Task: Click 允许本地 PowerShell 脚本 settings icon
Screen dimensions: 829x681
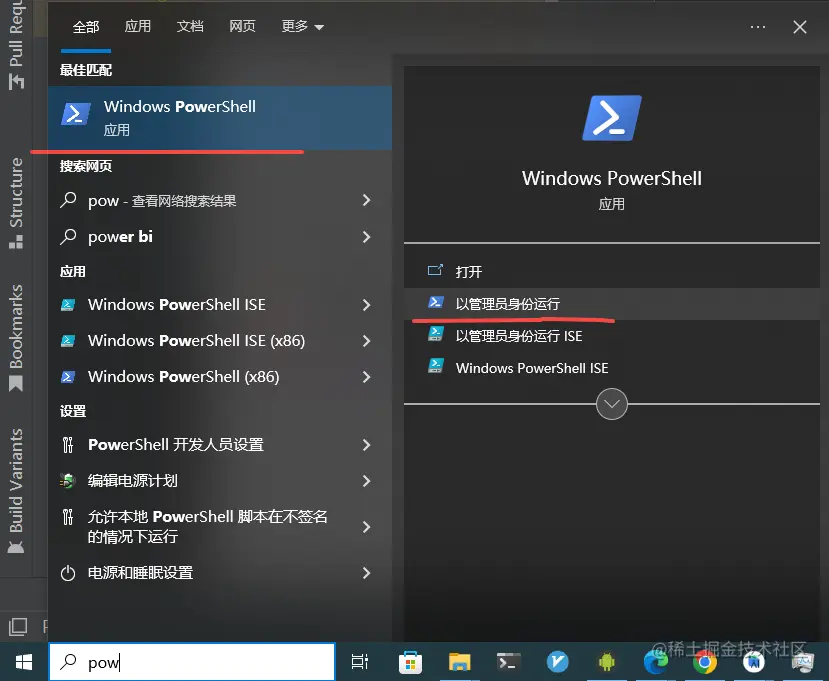Action: click(68, 517)
